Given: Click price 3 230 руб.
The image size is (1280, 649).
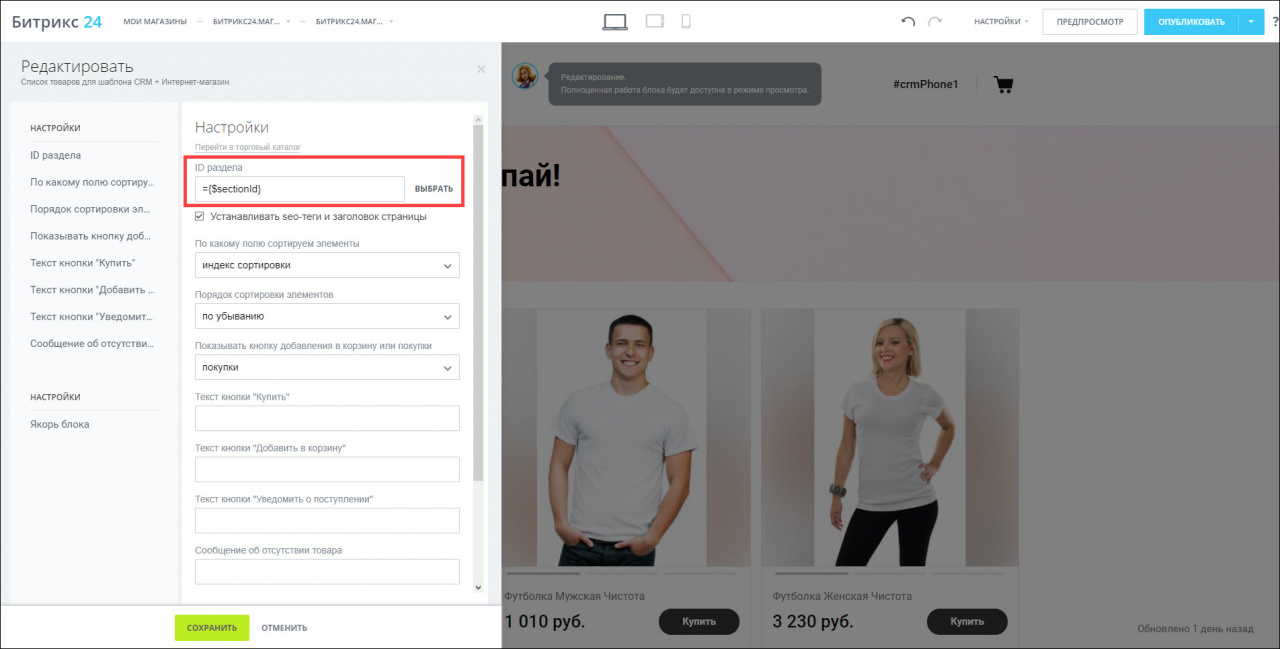Looking at the screenshot, I should (813, 621).
